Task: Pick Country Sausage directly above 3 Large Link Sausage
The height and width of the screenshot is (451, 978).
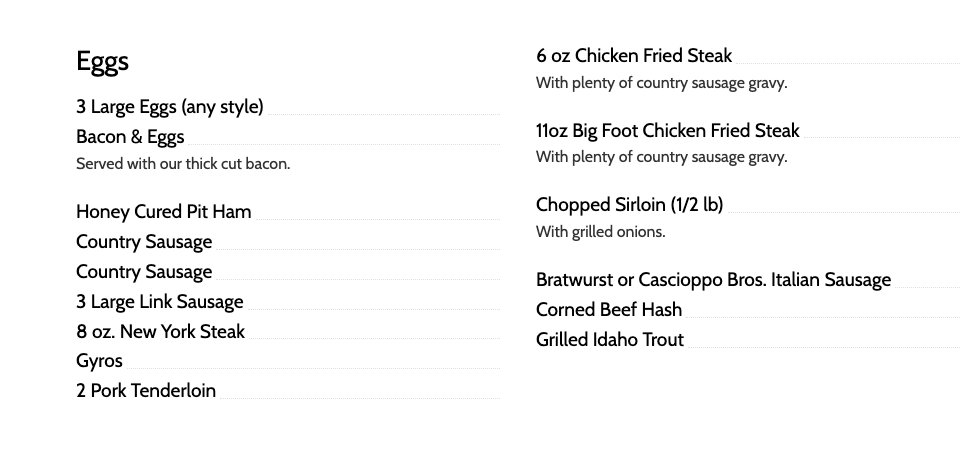Action: point(144,272)
